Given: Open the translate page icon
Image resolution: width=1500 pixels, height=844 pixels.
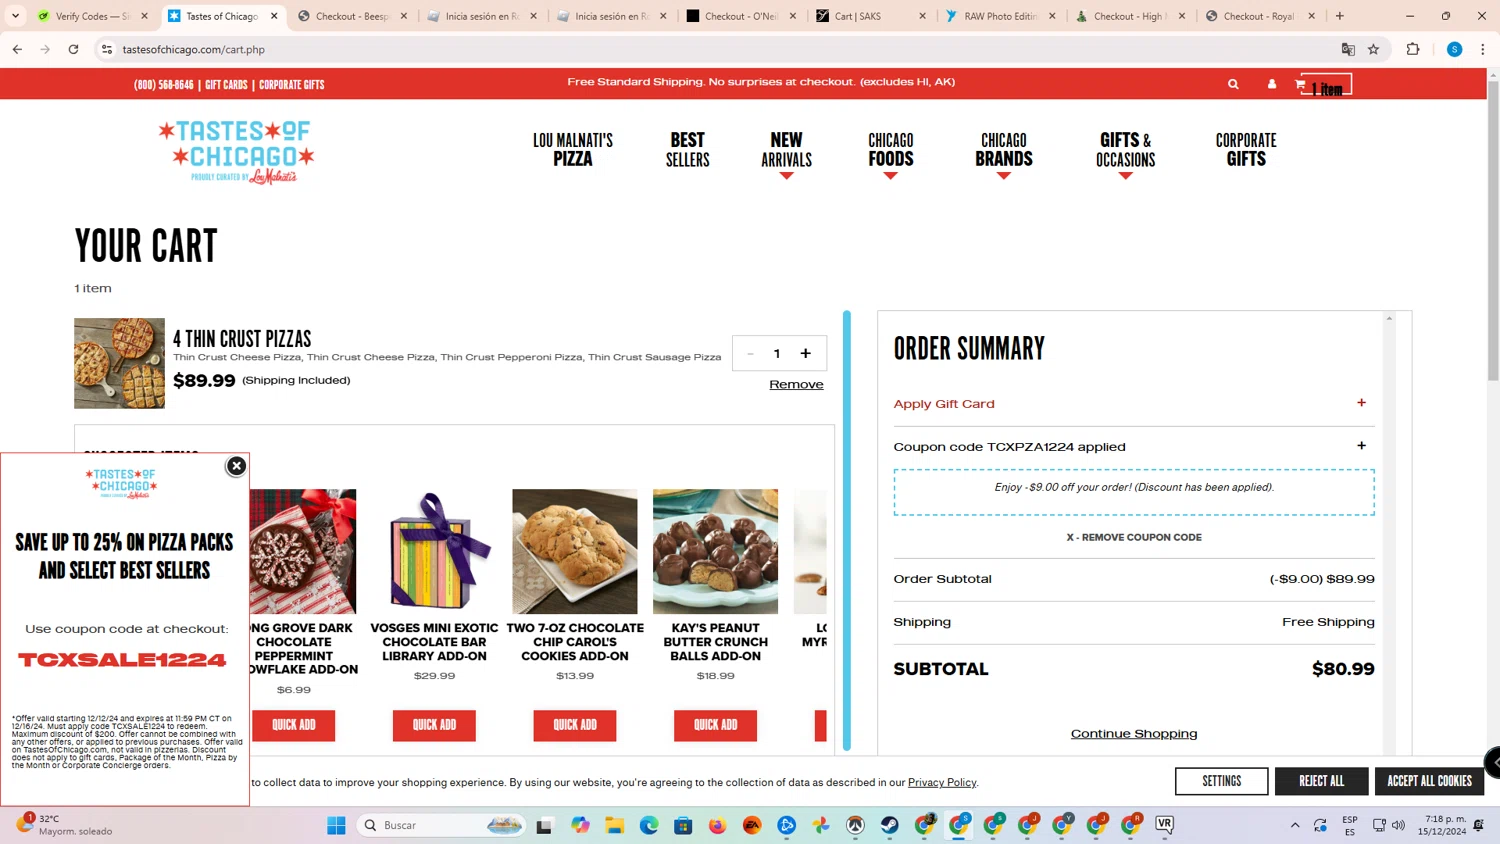Looking at the screenshot, I should click(x=1348, y=49).
